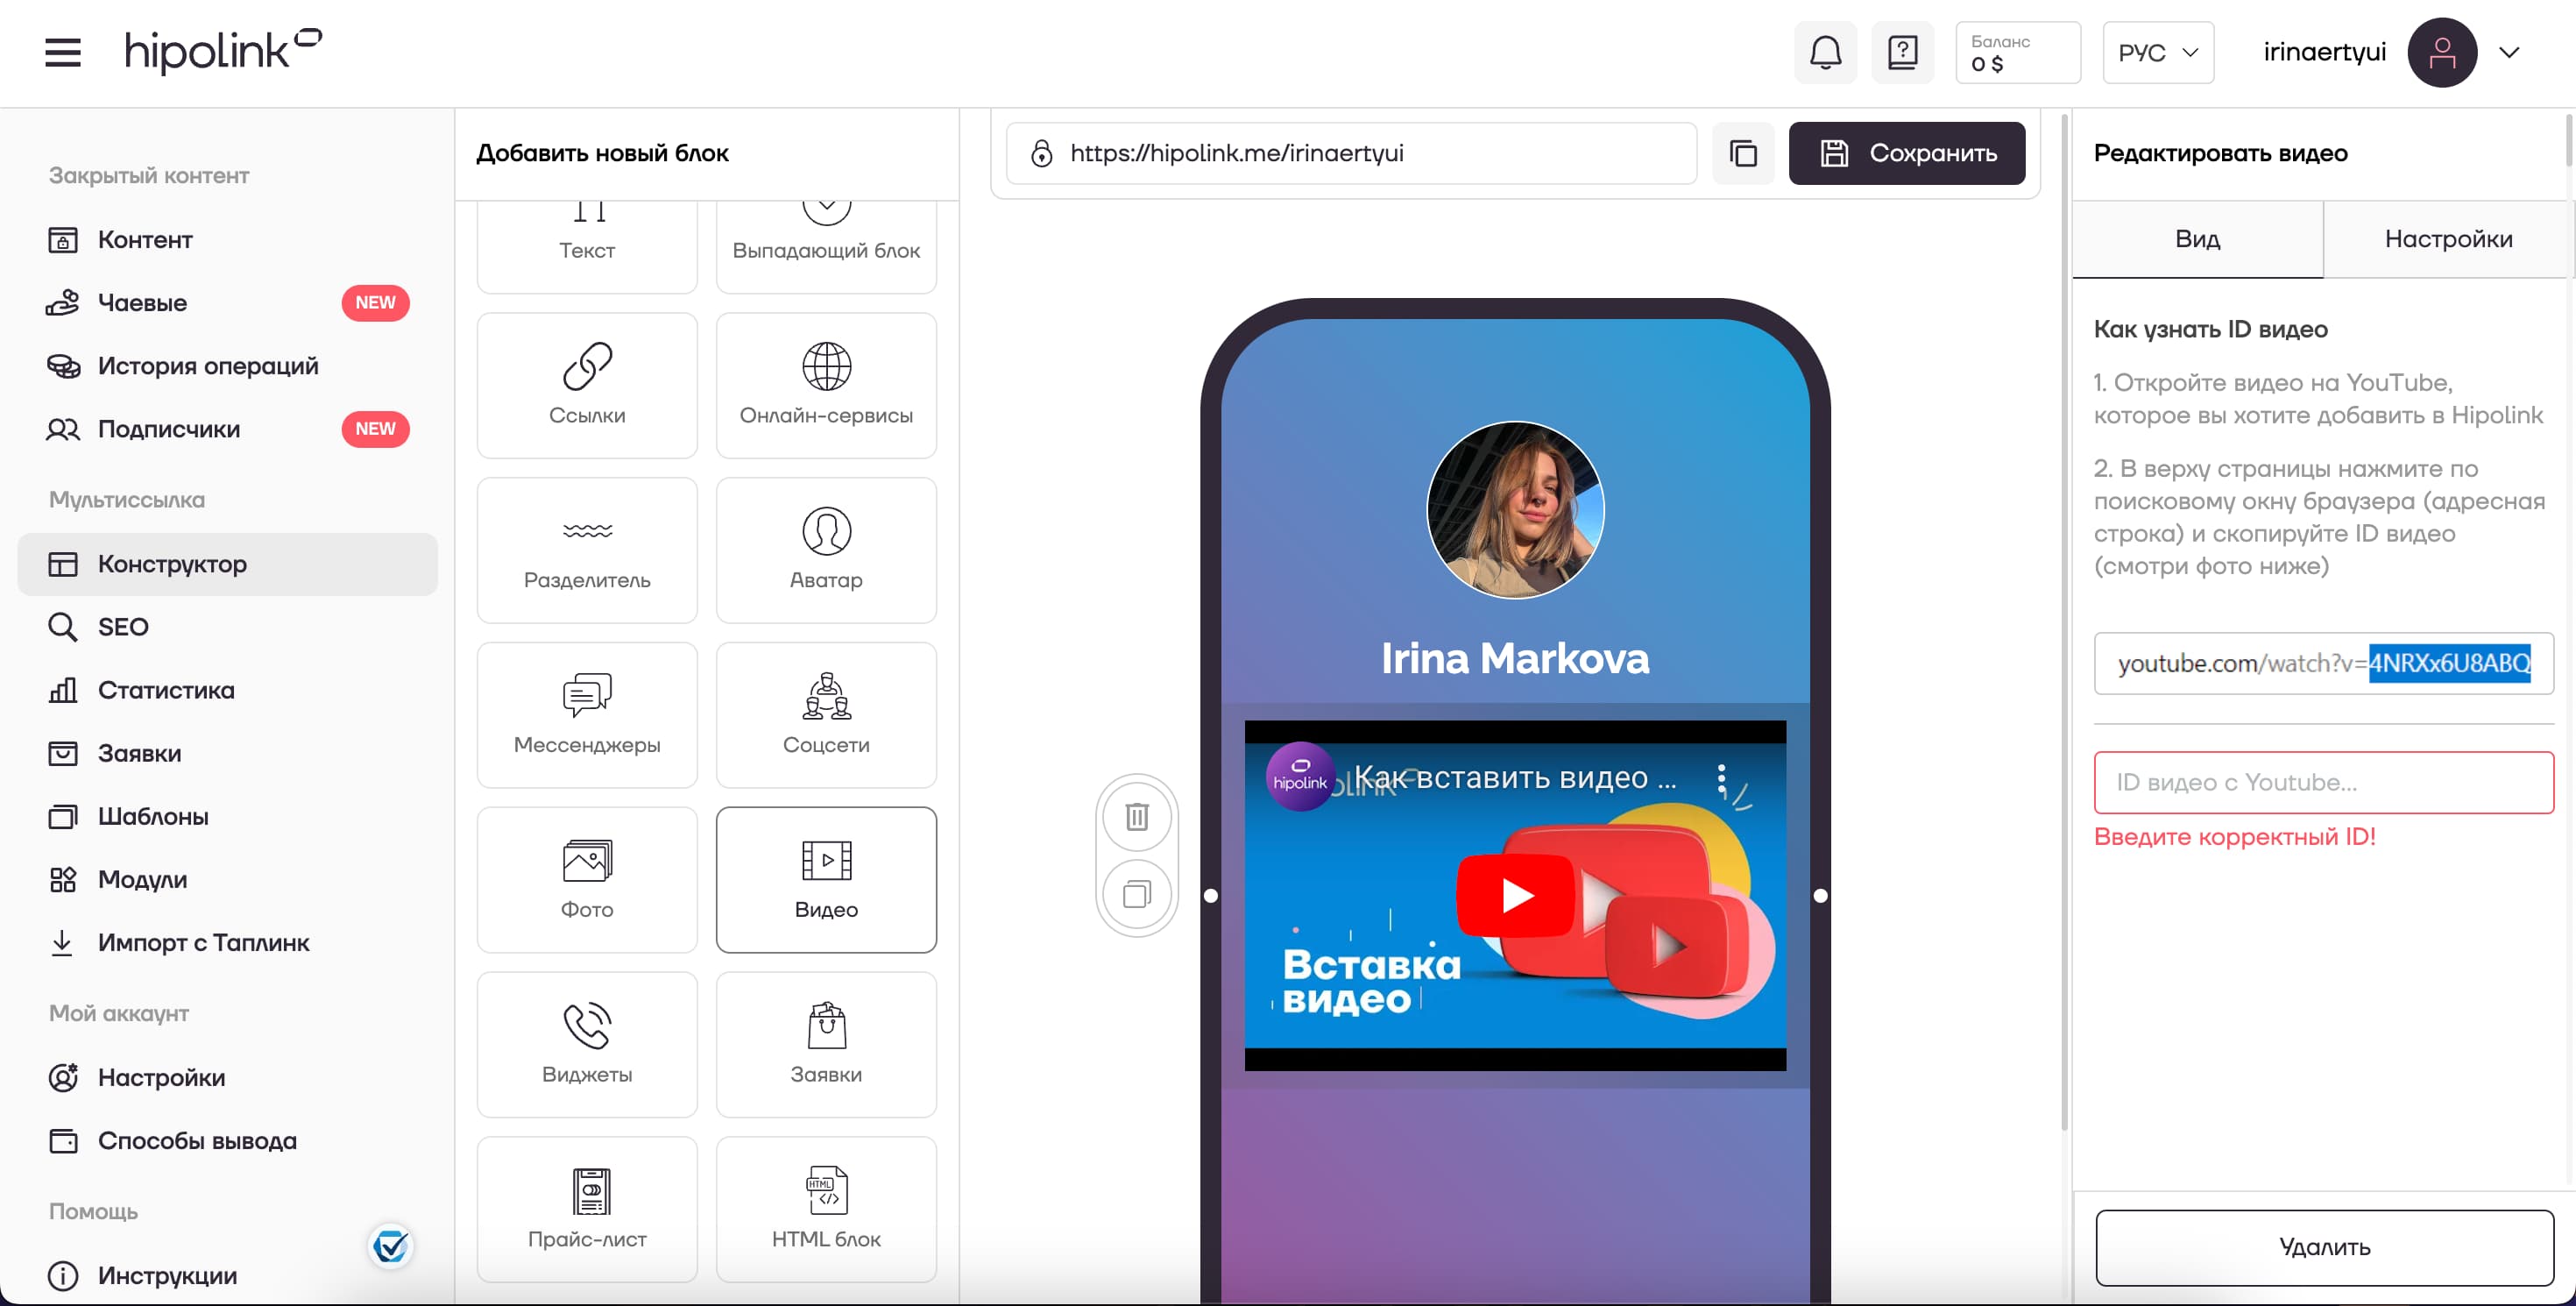2576x1306 pixels.
Task: Click the Сохранить button
Action: 1907,153
